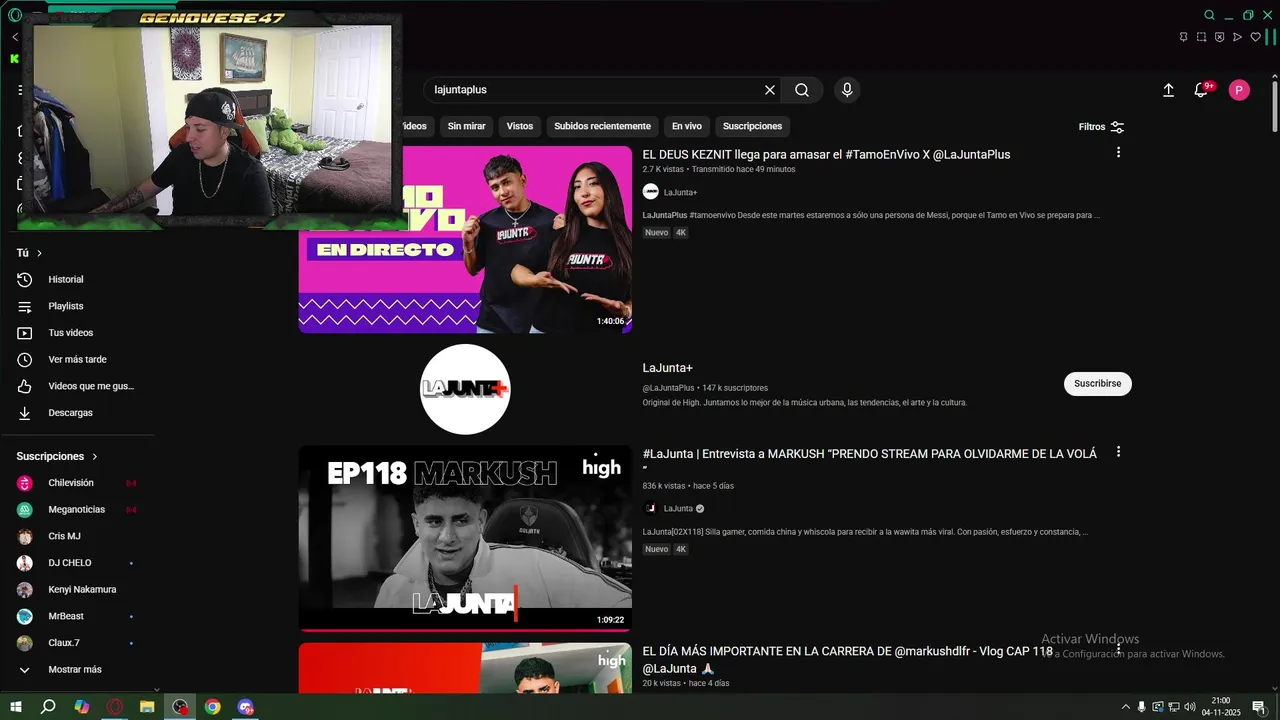Open options menu for MARKUSH interview video

1118,452
